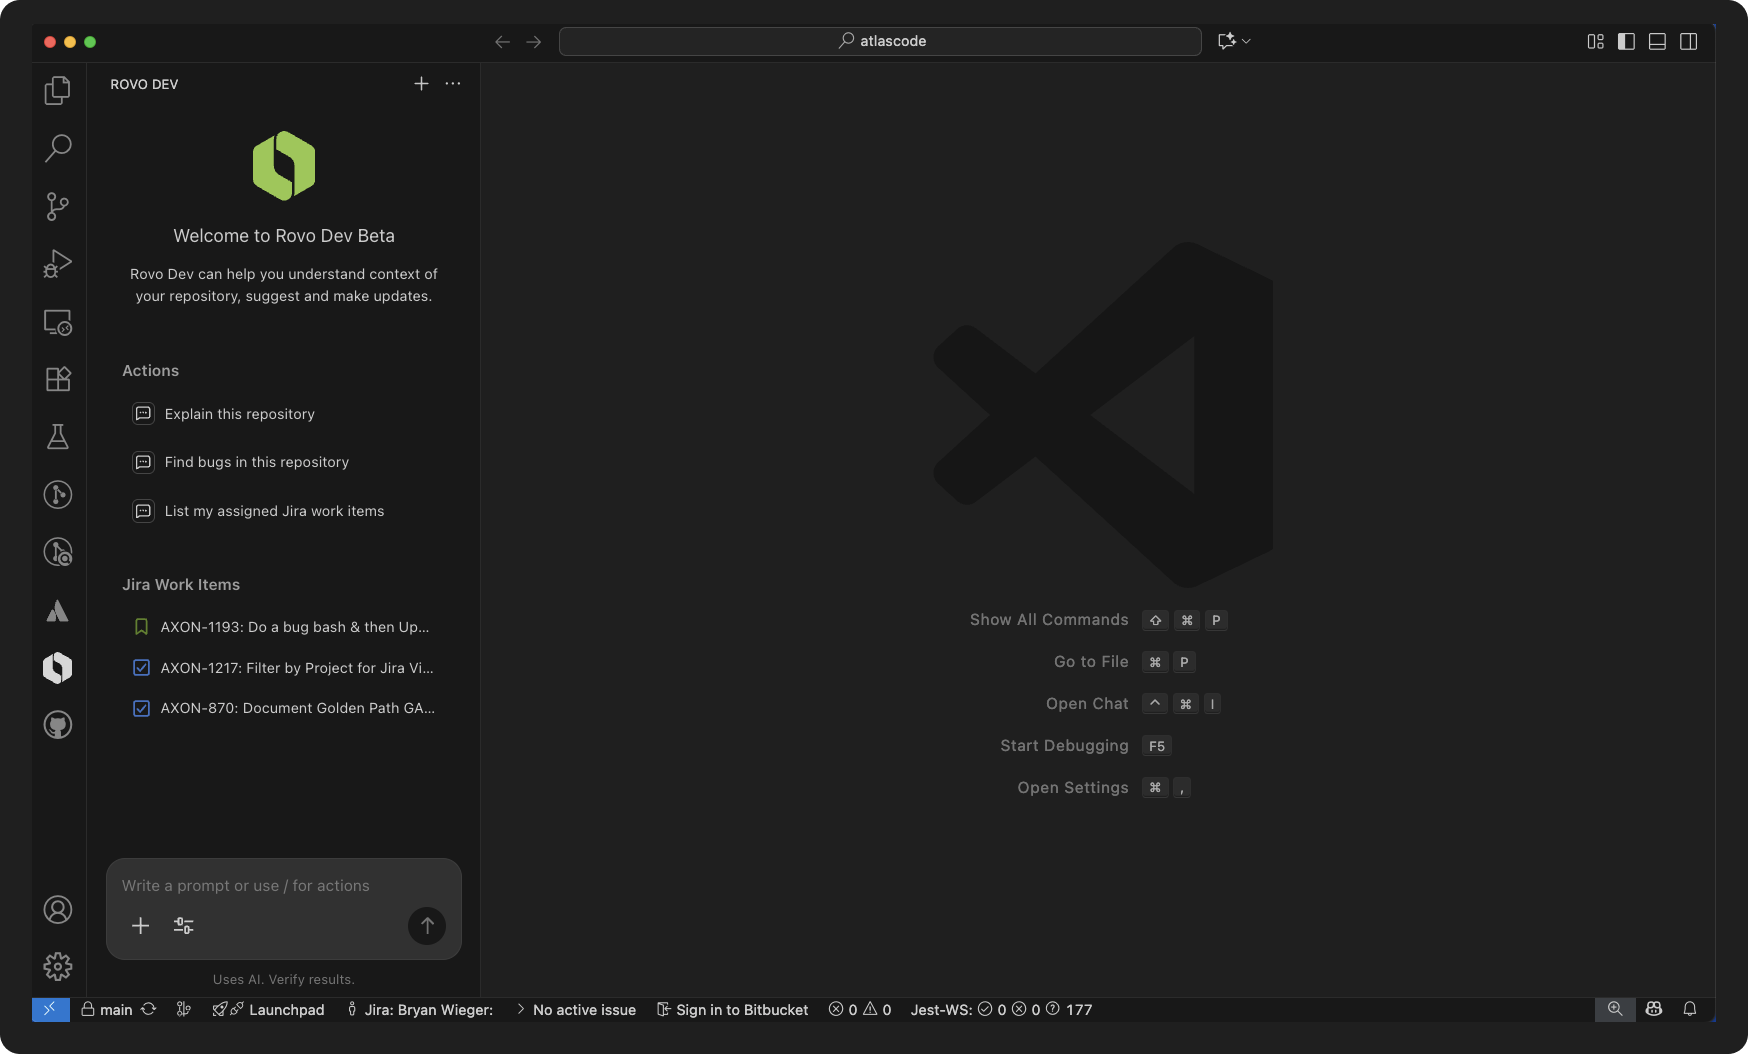Click the atlascode command center search box
This screenshot has height=1054, width=1748.
pos(880,41)
